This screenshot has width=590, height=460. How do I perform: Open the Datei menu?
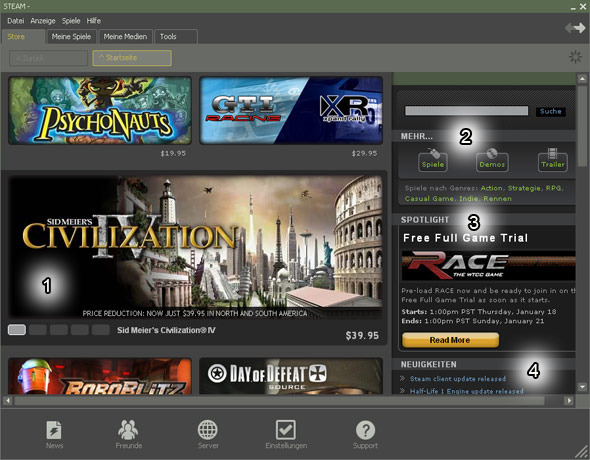tap(16, 21)
